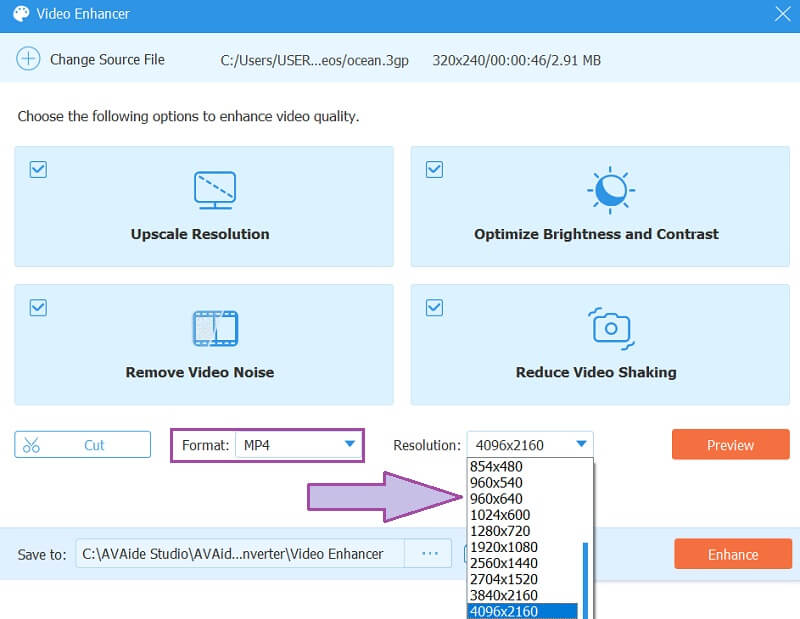The height and width of the screenshot is (619, 800).
Task: Click the Cut button
Action: pos(83,445)
